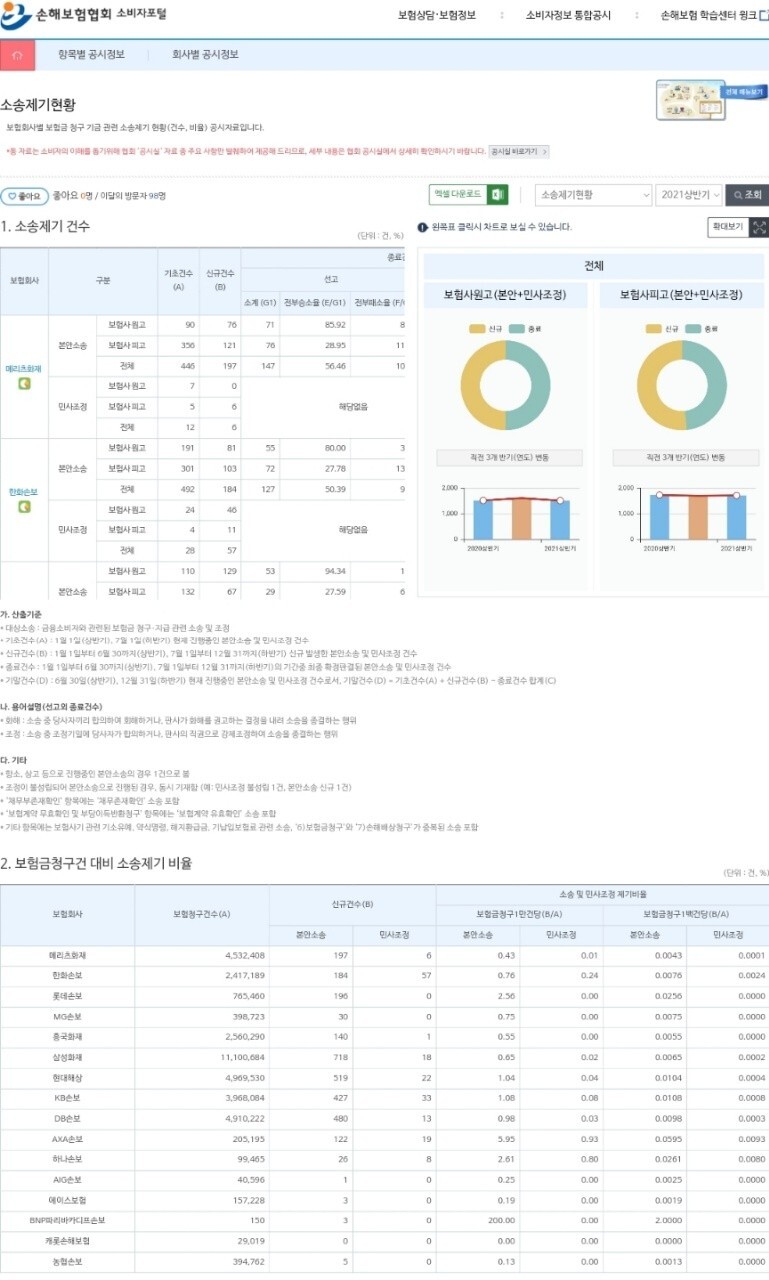Click the 에이스보험 row in ratio table

point(384,1199)
